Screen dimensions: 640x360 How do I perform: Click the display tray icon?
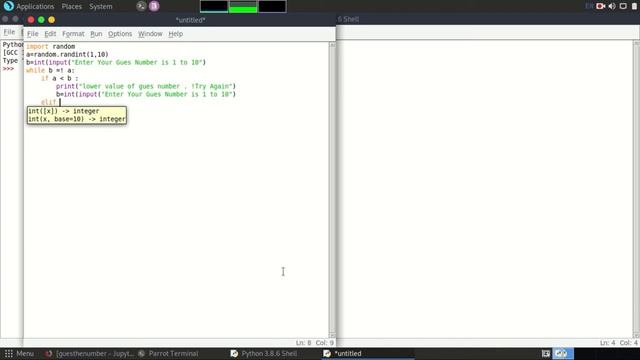[x=623, y=6]
